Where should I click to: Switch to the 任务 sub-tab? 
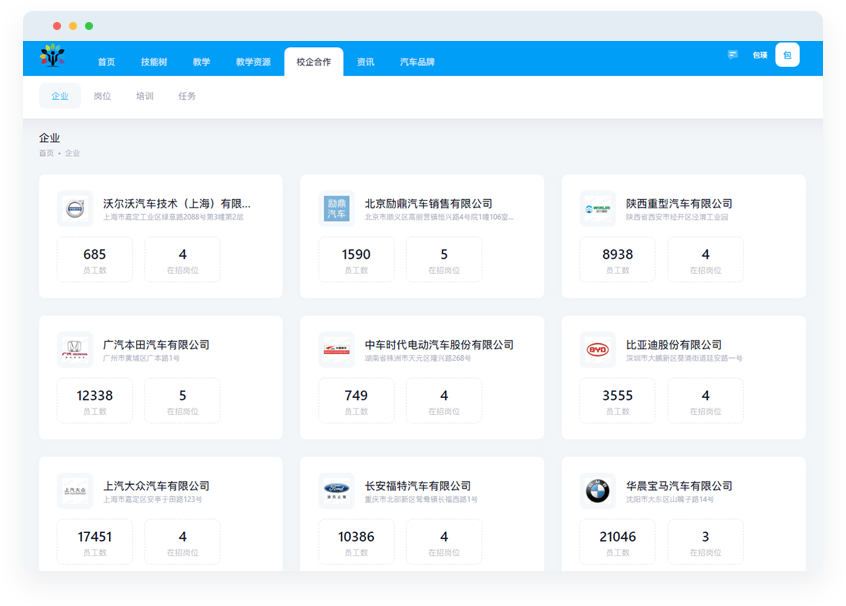187,96
